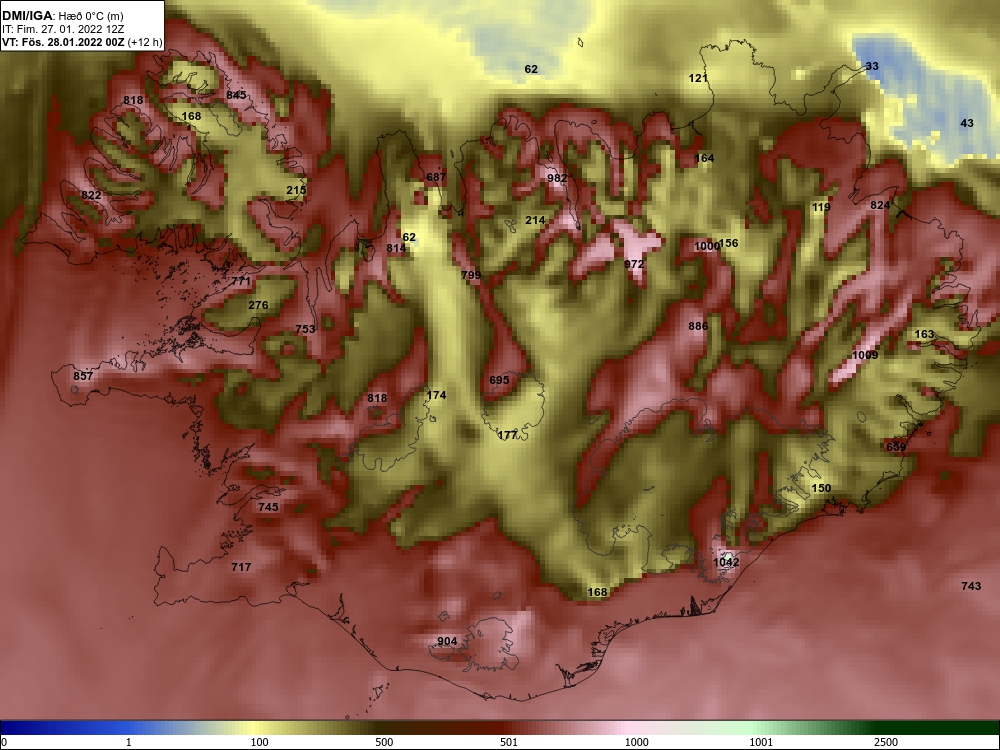Click the 1009 height value
The height and width of the screenshot is (750, 1000).
pos(865,355)
